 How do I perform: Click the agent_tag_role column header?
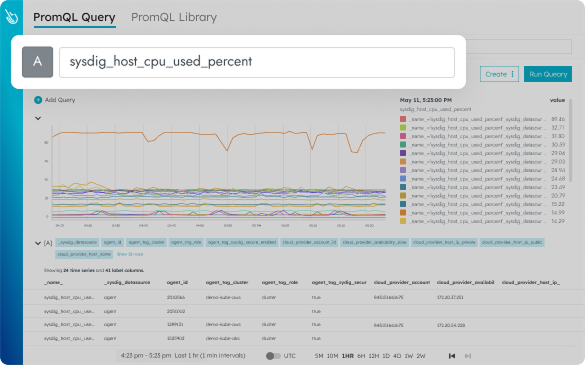[280, 283]
